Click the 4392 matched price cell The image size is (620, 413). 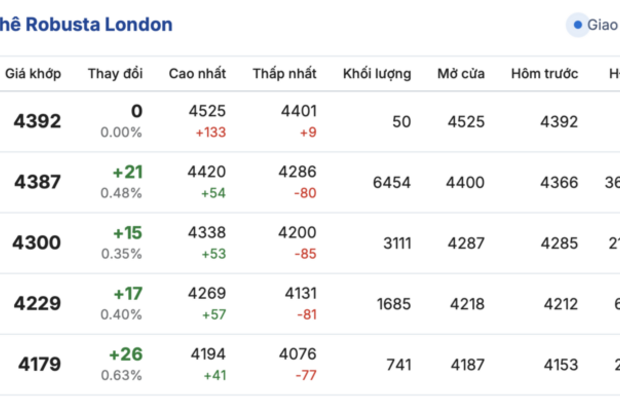coord(37,122)
